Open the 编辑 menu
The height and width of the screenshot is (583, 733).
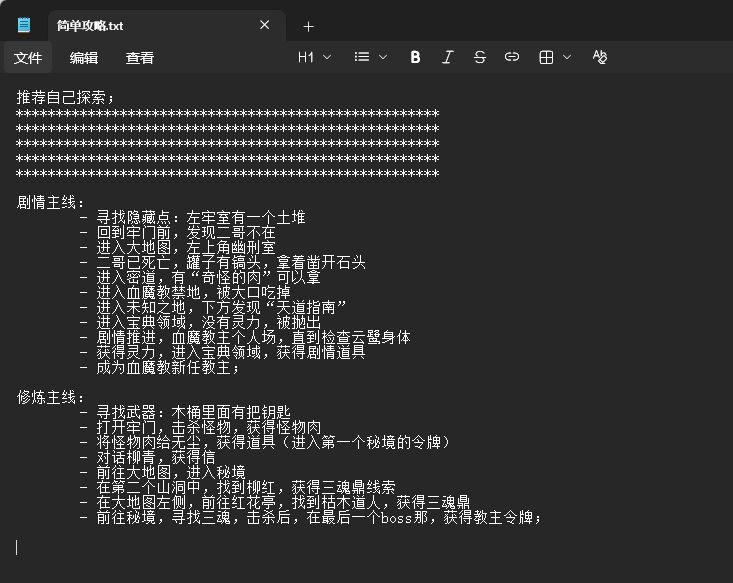84,58
